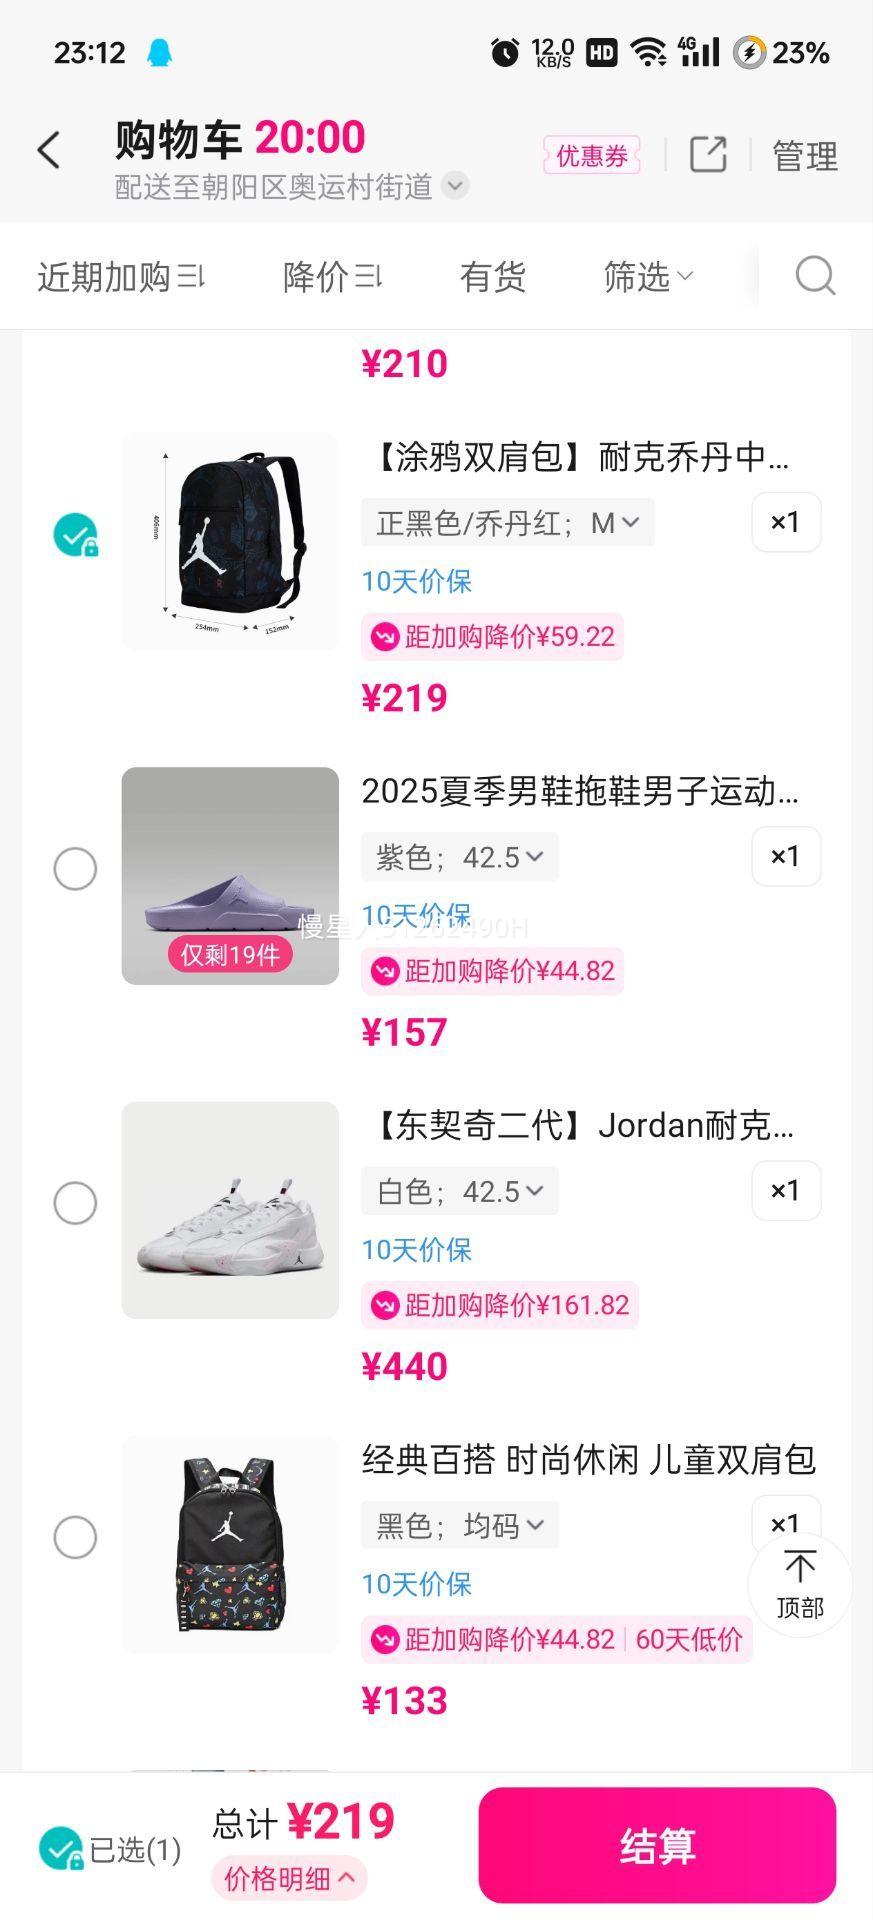Tap 管理 to manage cart
873x1920 pixels.
[x=804, y=156]
